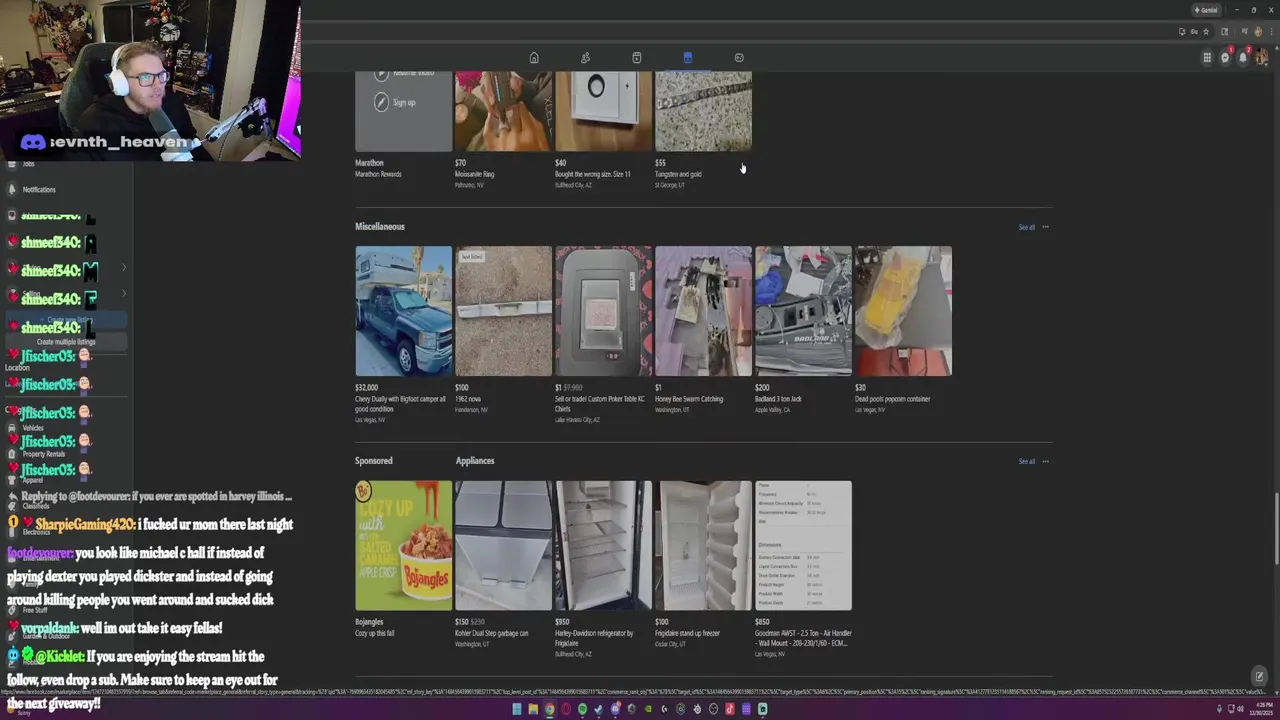Open the taskbar clock and date
Viewport: 1280px width, 720px height.
point(1259,710)
